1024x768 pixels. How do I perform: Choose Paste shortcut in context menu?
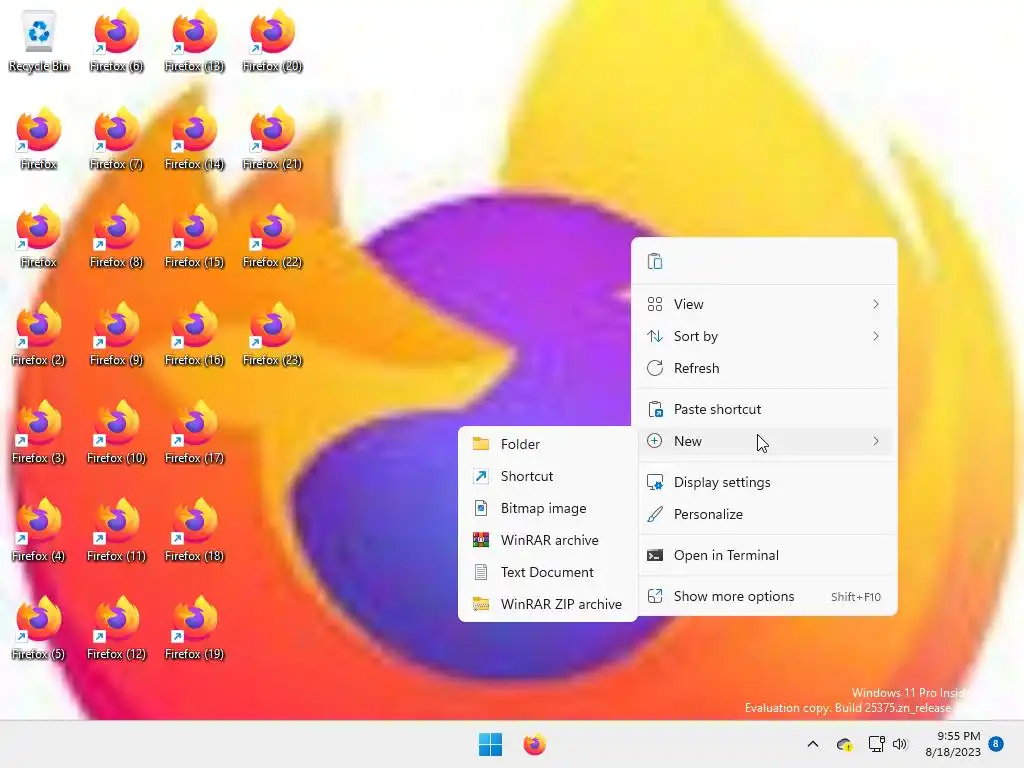763,409
